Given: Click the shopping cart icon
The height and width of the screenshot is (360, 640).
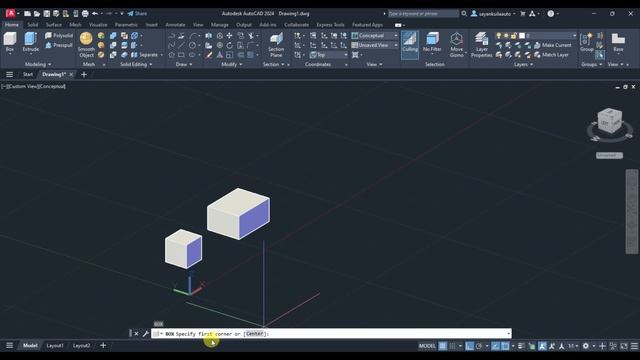Looking at the screenshot, I should pos(522,13).
